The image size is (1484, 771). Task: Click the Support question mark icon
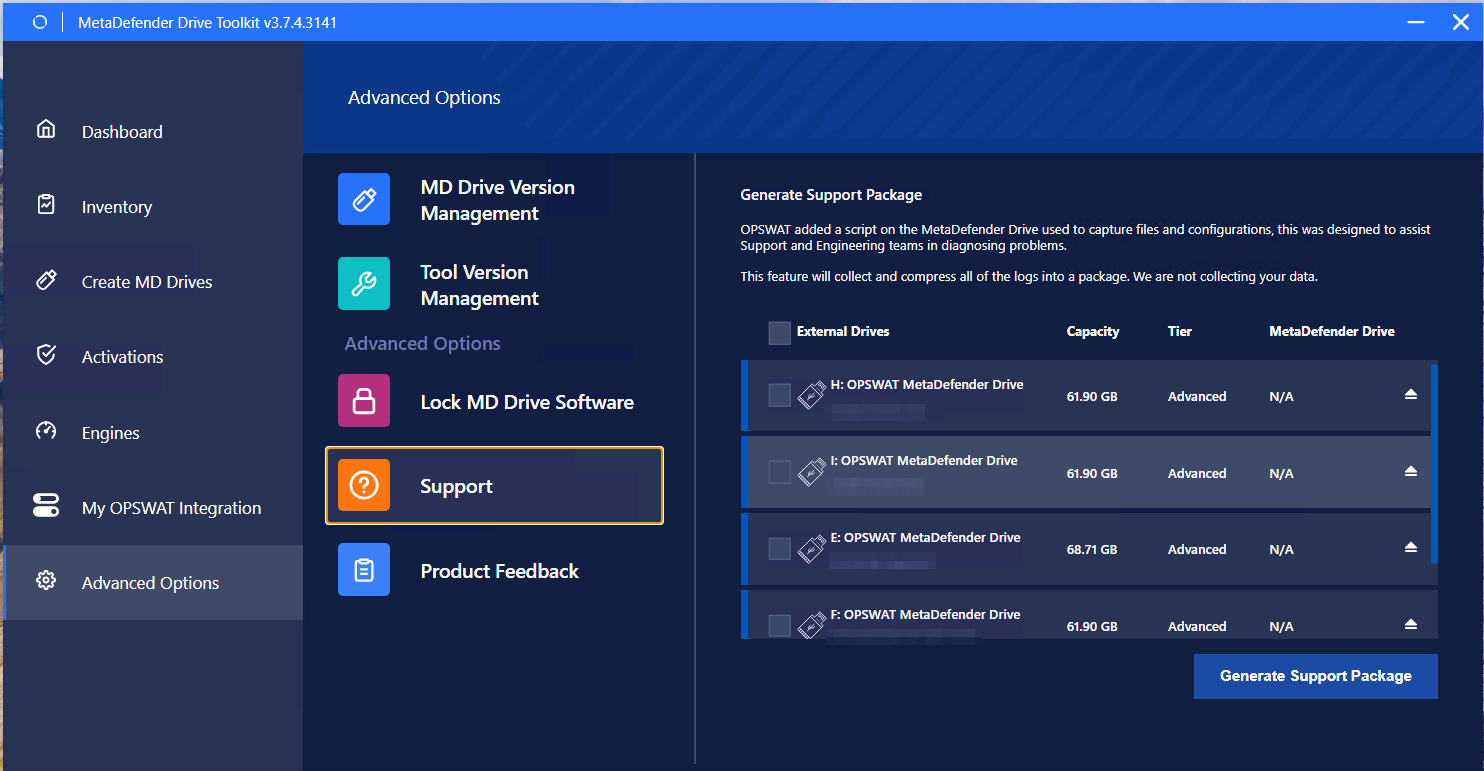coord(364,485)
